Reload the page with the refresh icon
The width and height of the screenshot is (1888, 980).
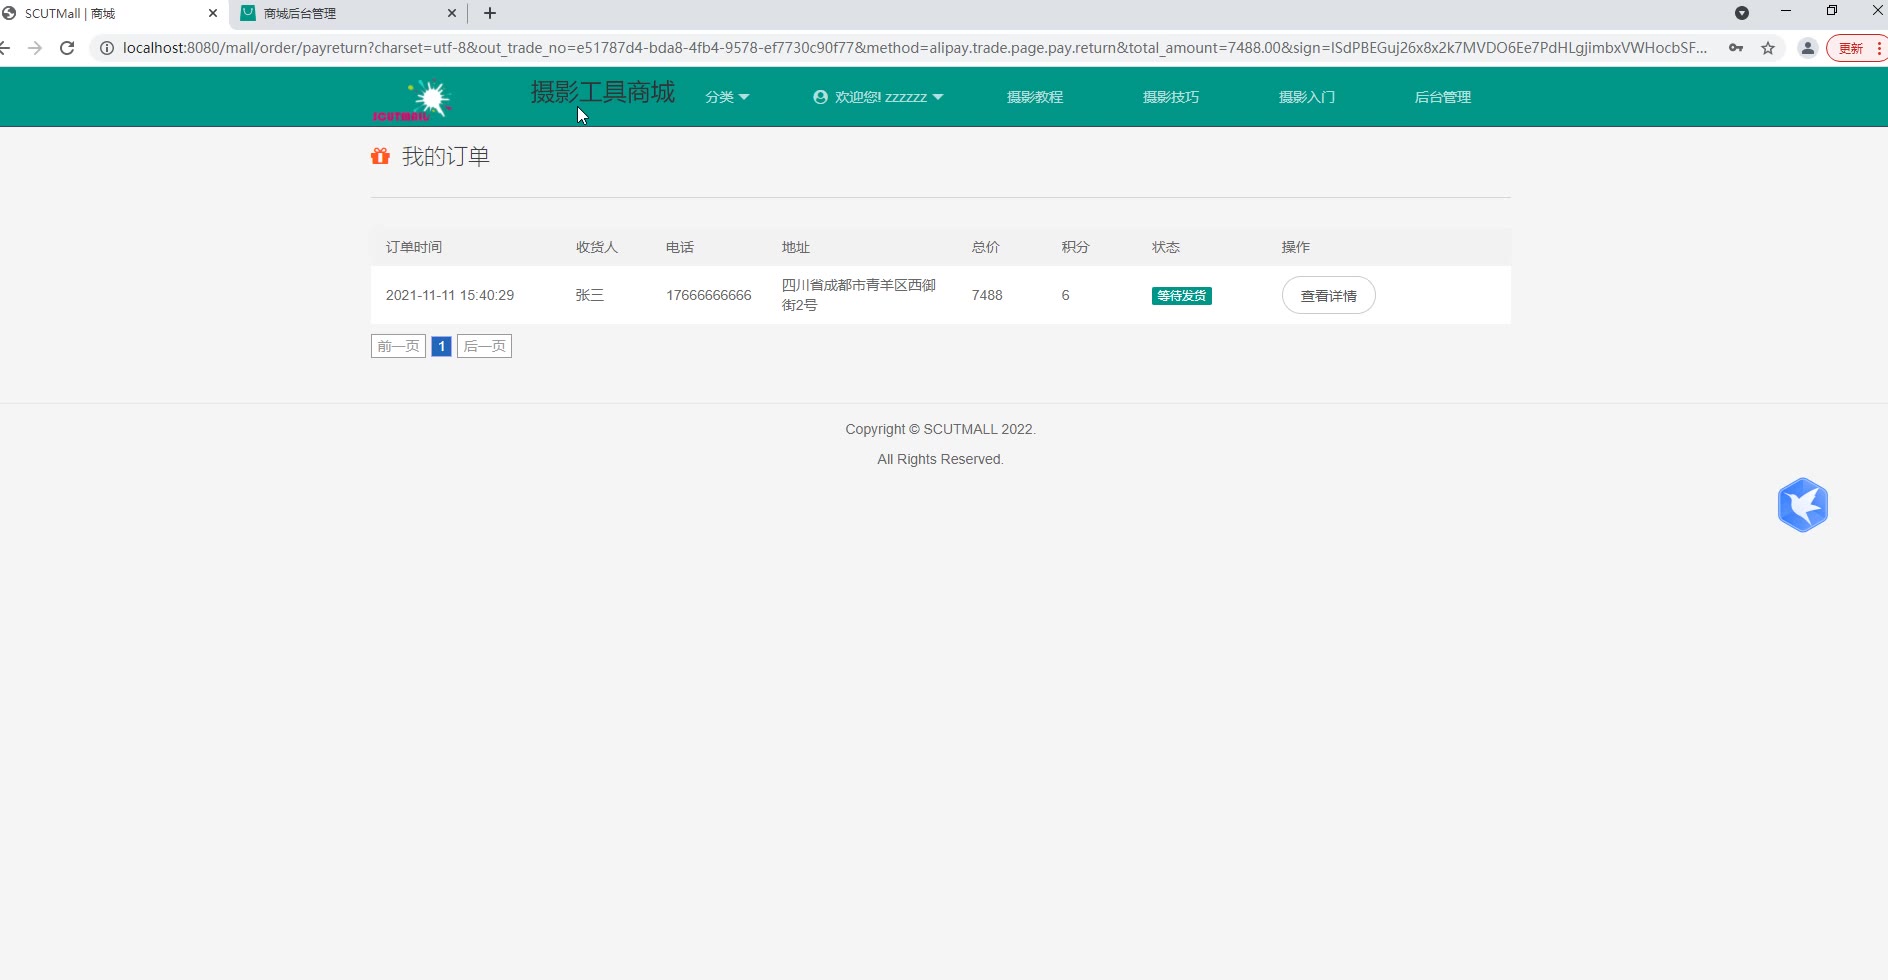(67, 48)
